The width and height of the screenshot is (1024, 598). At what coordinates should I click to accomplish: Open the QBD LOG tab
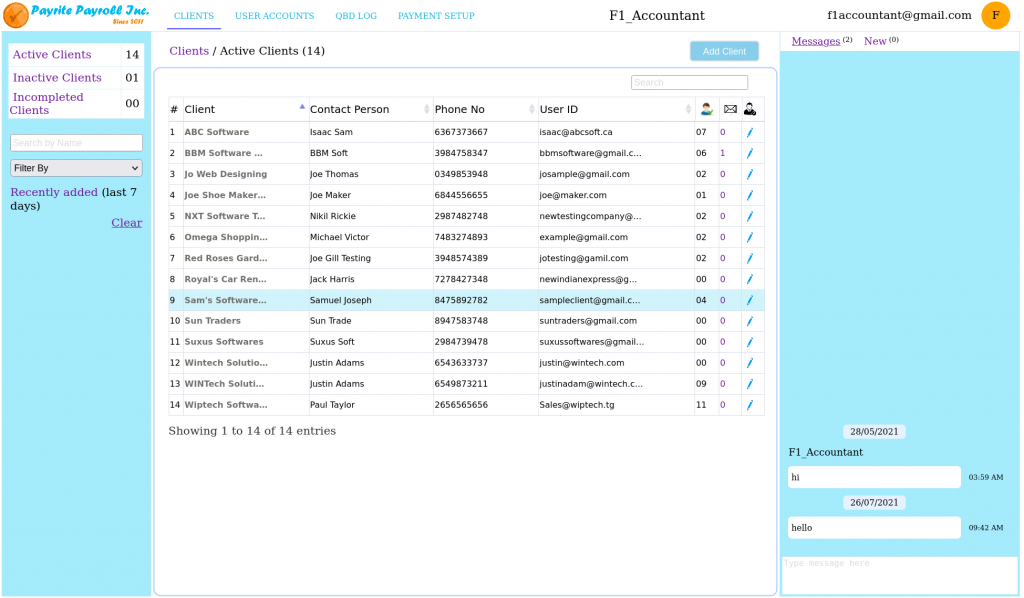tap(356, 16)
